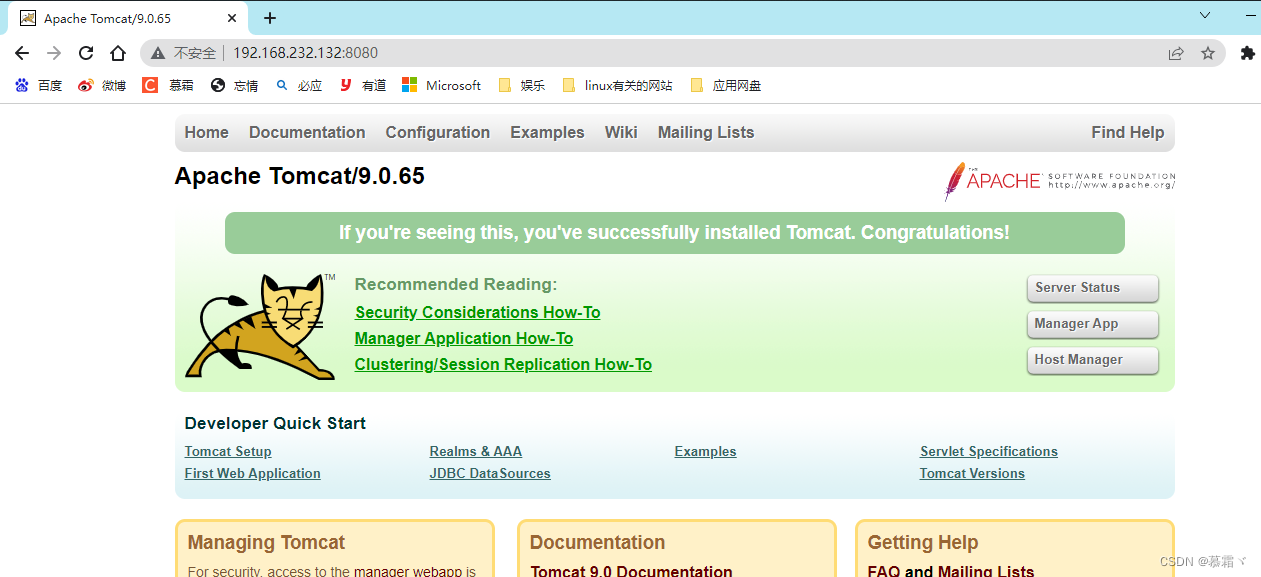This screenshot has height=577, width=1261.
Task: Open the tab search chevron in title bar
Action: tap(1205, 15)
